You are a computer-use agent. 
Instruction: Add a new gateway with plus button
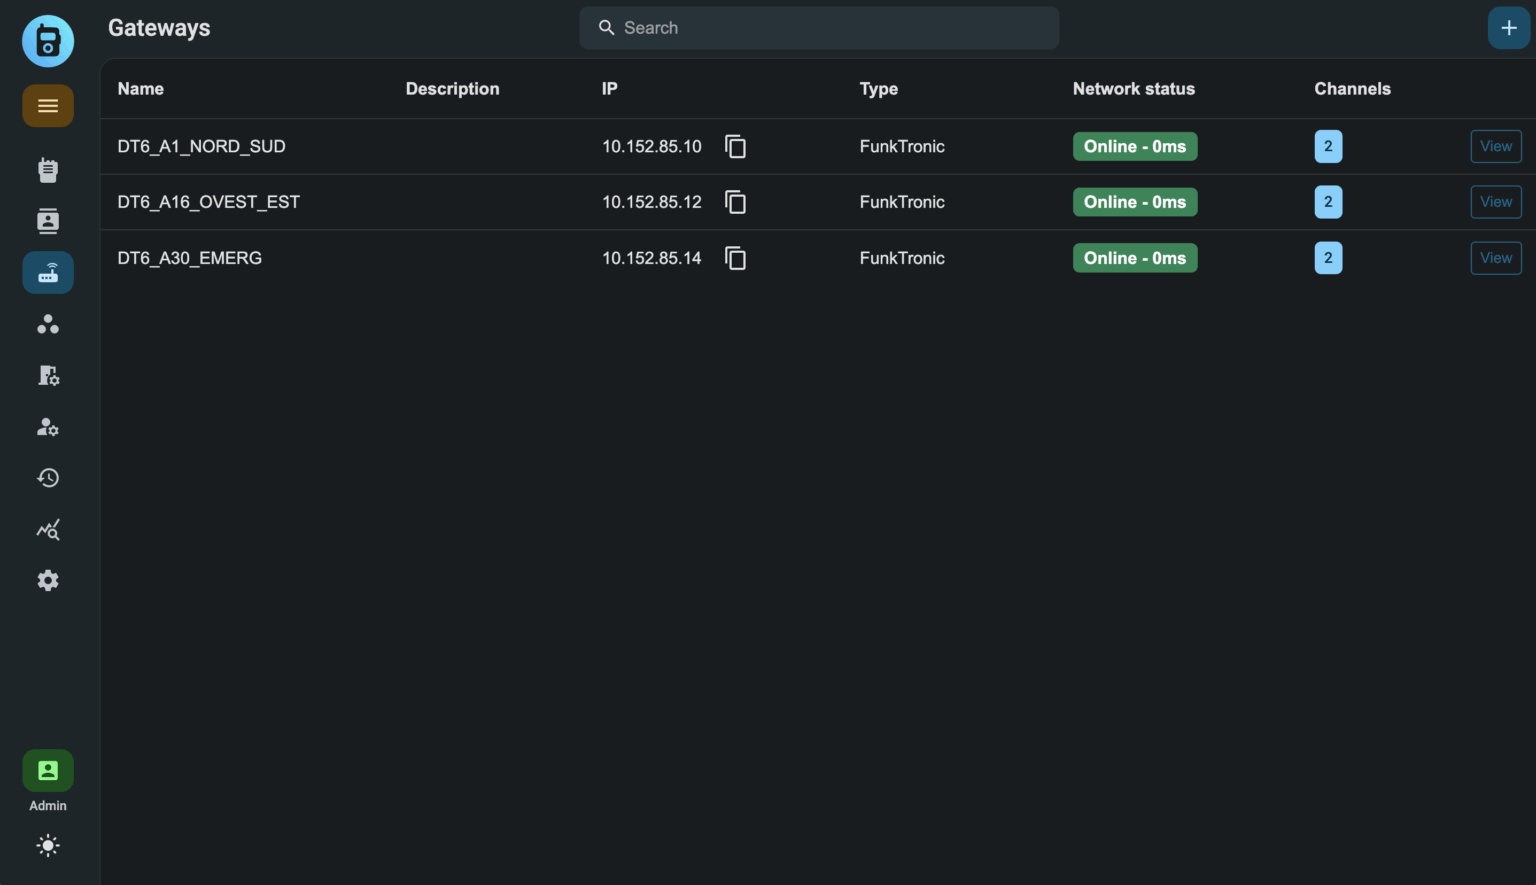coord(1508,28)
